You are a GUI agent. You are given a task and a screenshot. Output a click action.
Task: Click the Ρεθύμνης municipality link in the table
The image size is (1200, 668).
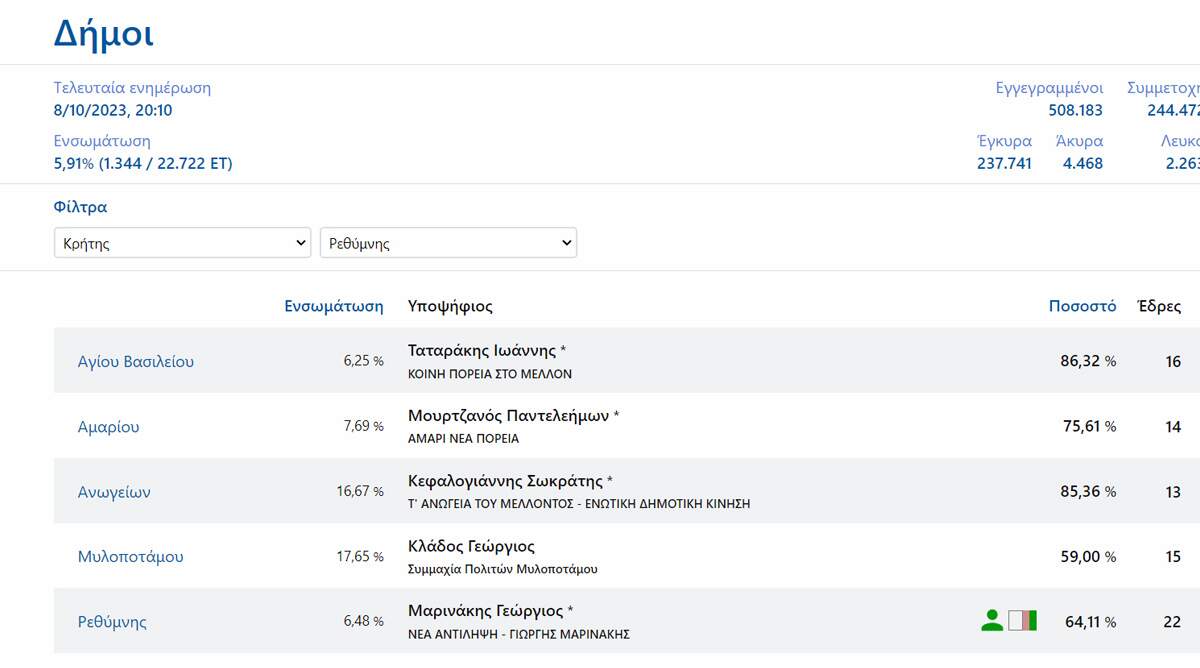click(113, 622)
